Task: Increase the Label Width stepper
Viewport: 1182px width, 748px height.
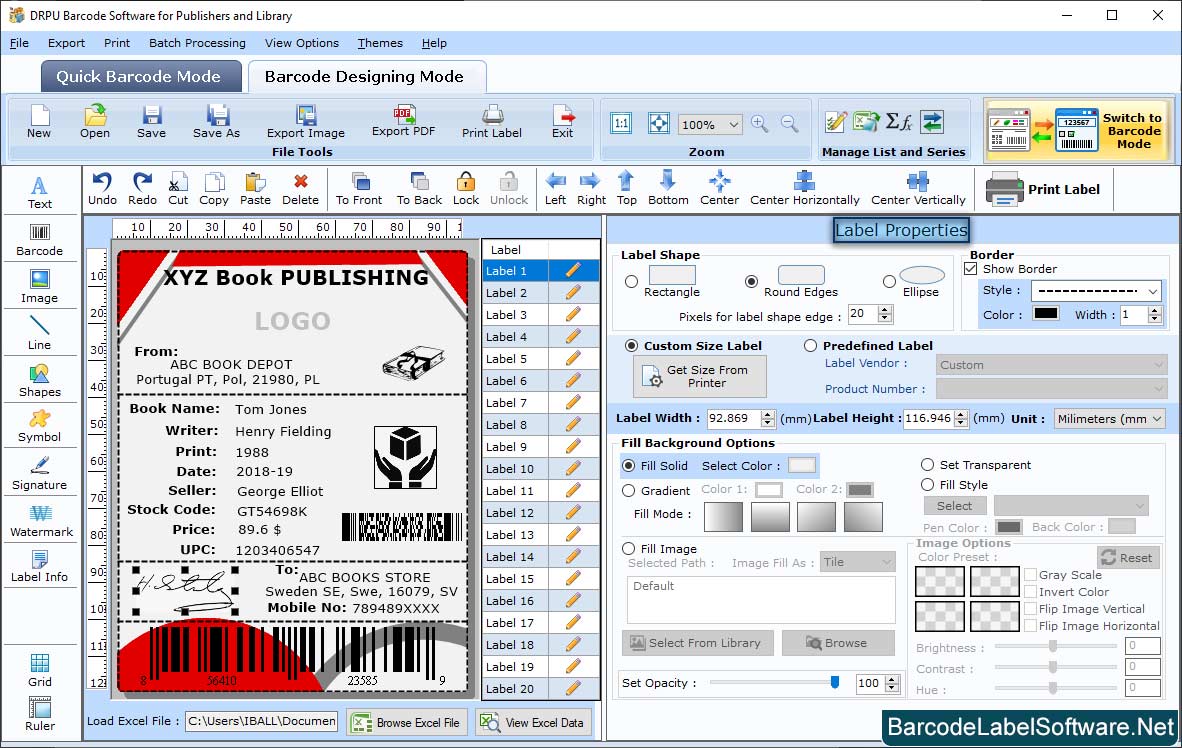Action: coord(767,414)
